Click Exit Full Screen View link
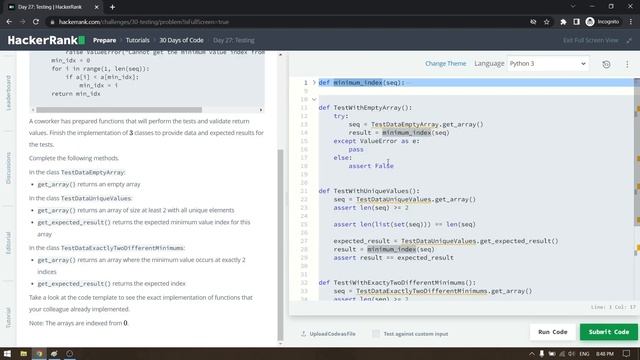The image size is (640, 360). [591, 40]
